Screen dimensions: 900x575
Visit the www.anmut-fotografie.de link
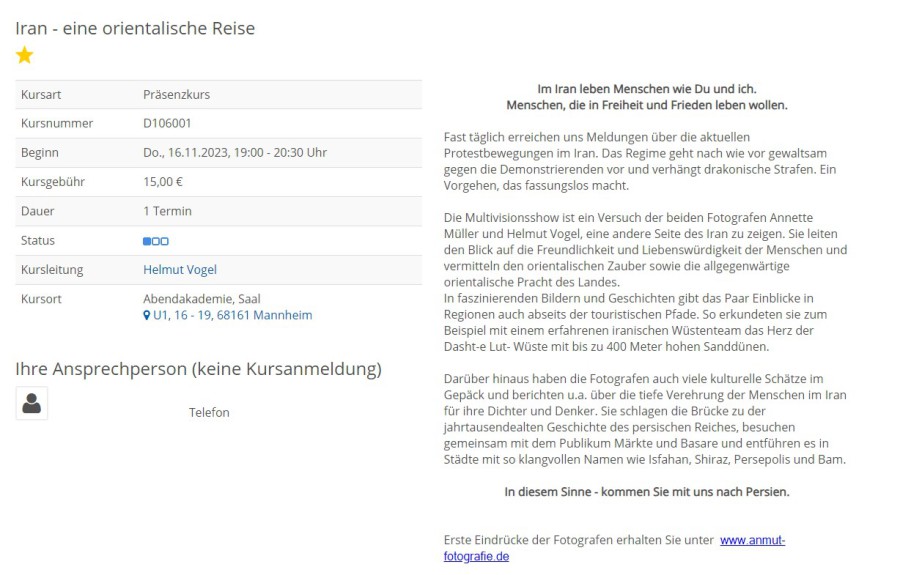(752, 540)
